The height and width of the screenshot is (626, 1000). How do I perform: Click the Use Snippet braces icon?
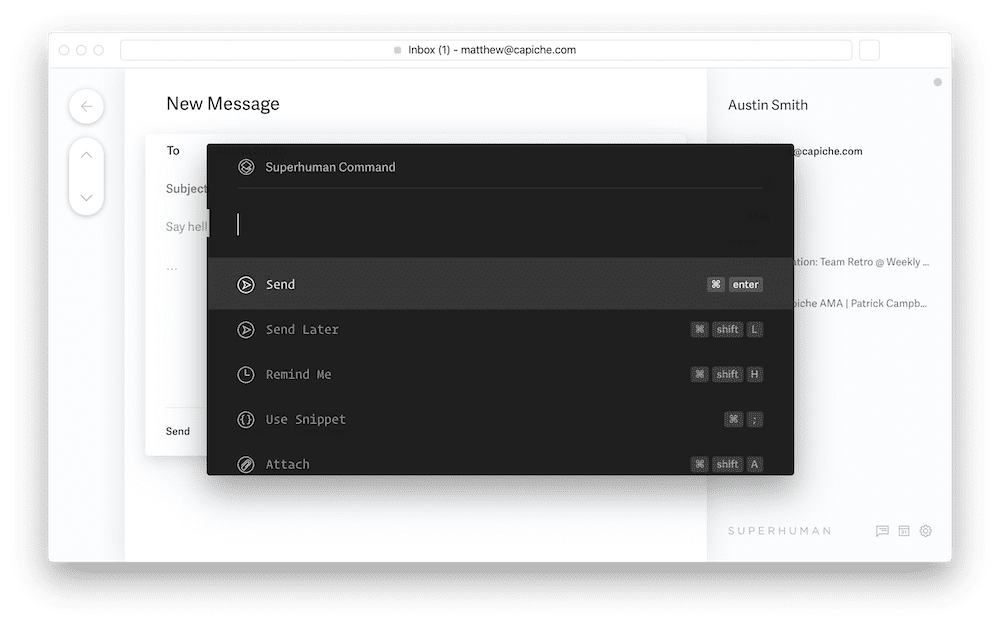click(245, 420)
